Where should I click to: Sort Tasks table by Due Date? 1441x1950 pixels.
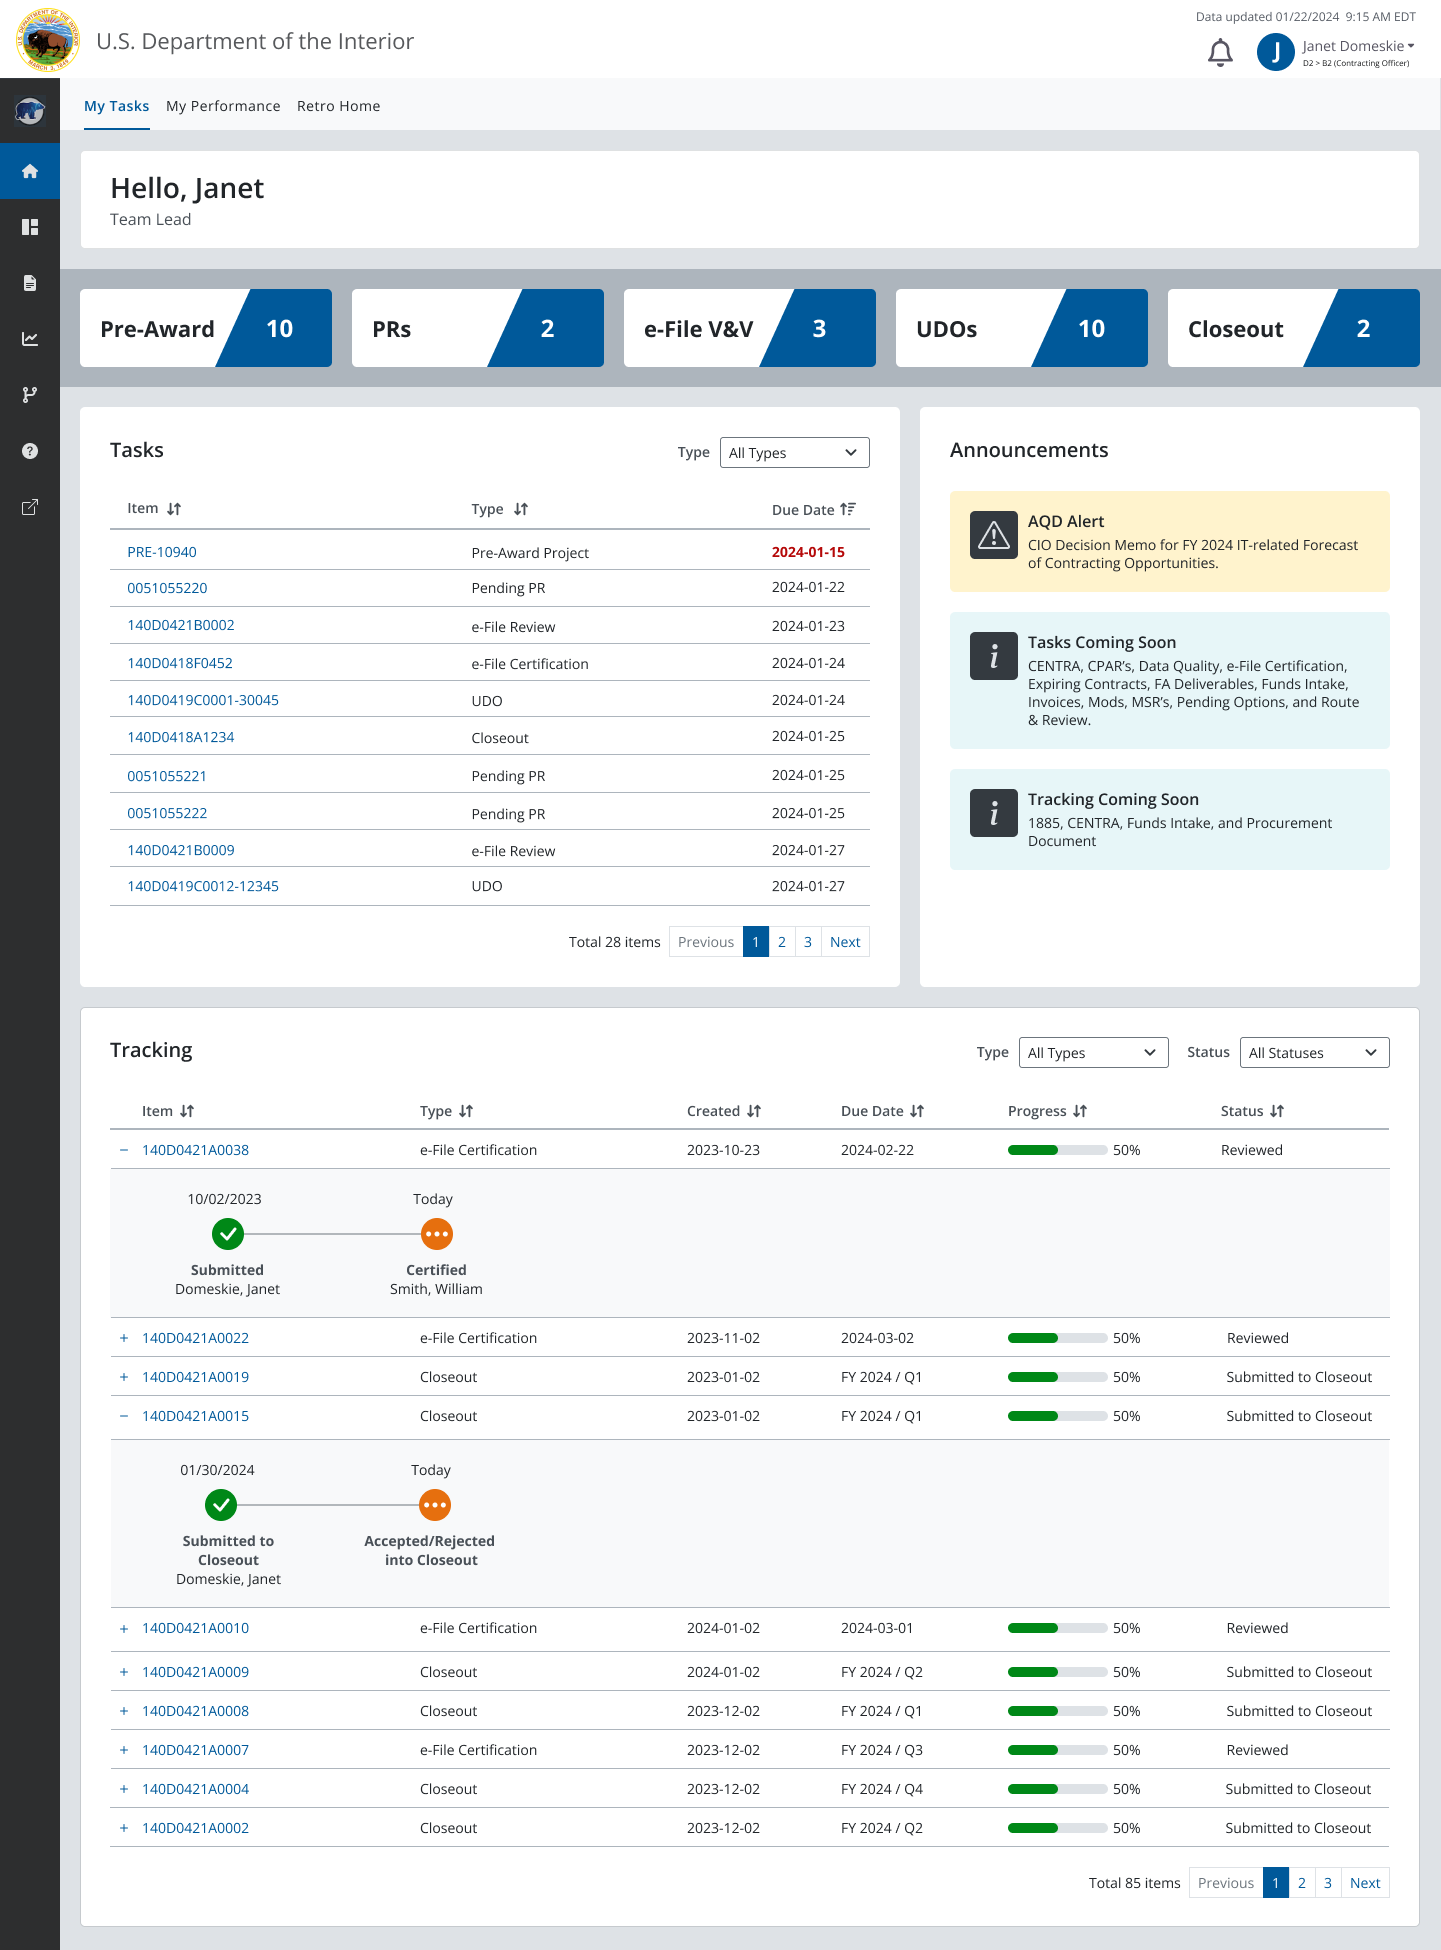click(848, 509)
